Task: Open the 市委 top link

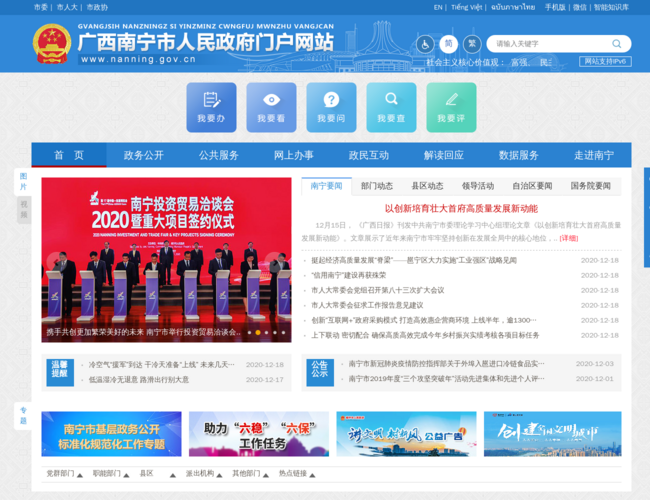Action: [x=40, y=7]
